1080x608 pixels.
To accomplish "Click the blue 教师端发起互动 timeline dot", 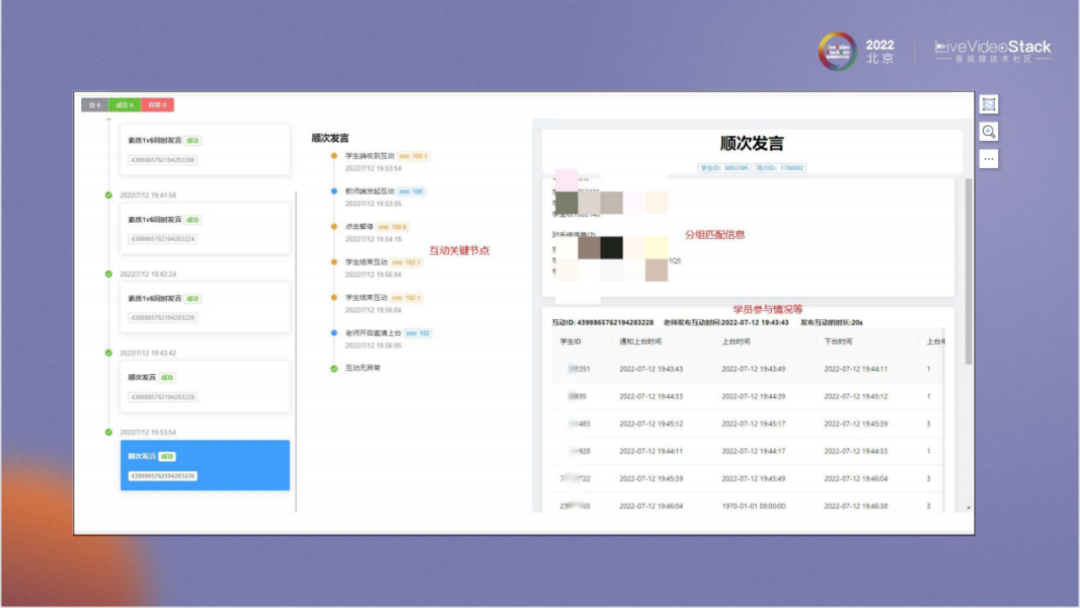I will click(334, 191).
